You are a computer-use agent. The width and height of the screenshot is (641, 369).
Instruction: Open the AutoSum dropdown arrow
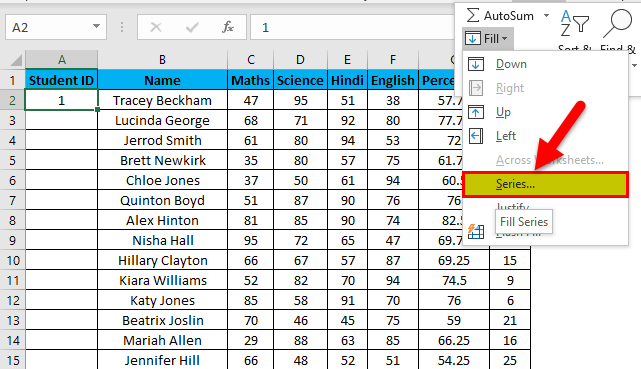[x=546, y=16]
